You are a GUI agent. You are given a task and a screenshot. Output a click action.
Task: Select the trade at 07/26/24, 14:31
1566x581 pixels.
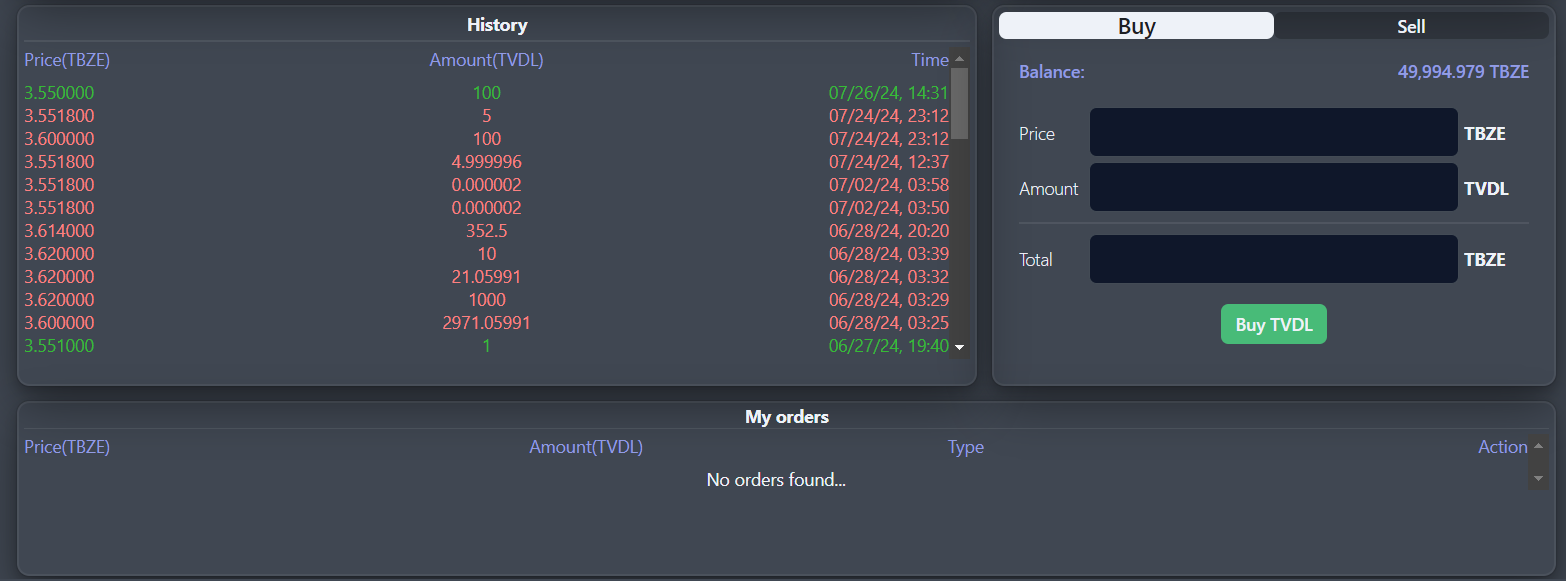pyautogui.click(x=888, y=93)
